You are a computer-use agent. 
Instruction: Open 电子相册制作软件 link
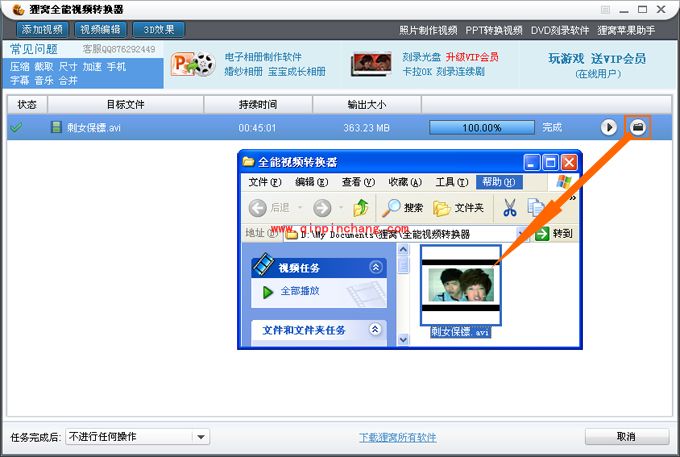coord(263,57)
